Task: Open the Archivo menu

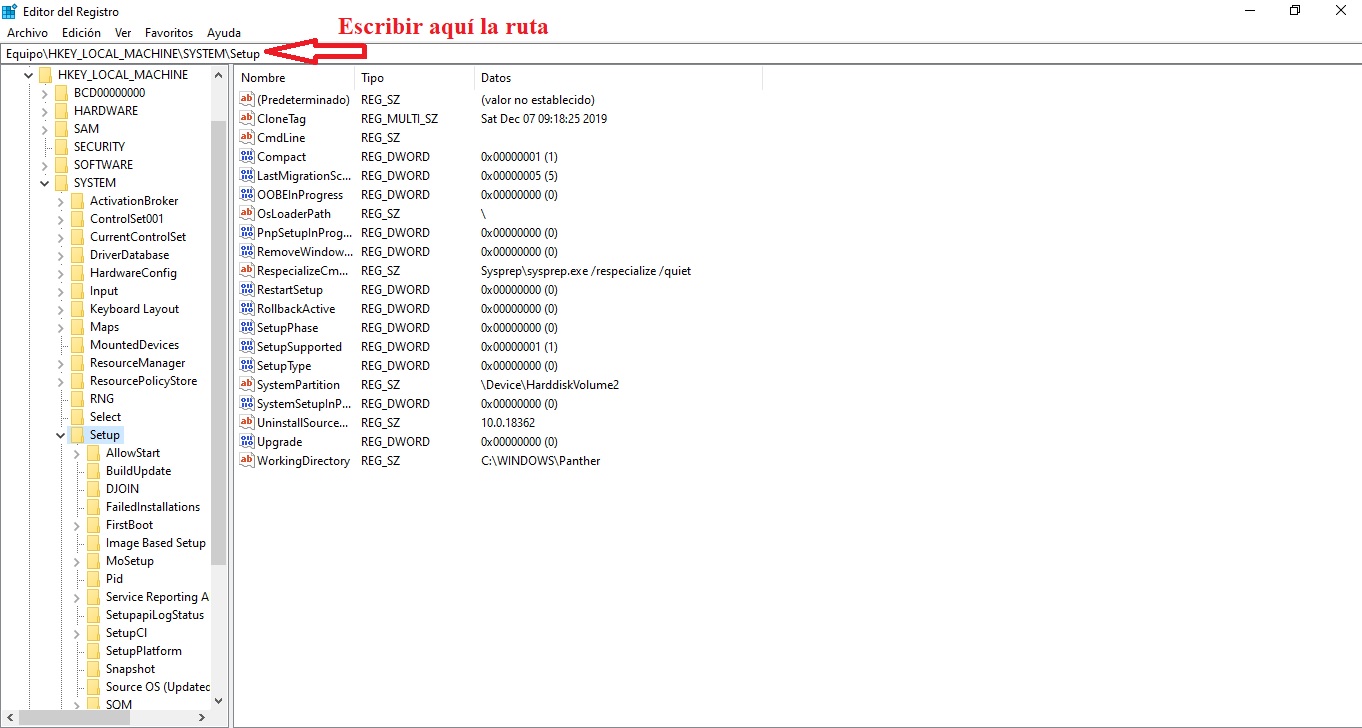Action: click(x=27, y=33)
